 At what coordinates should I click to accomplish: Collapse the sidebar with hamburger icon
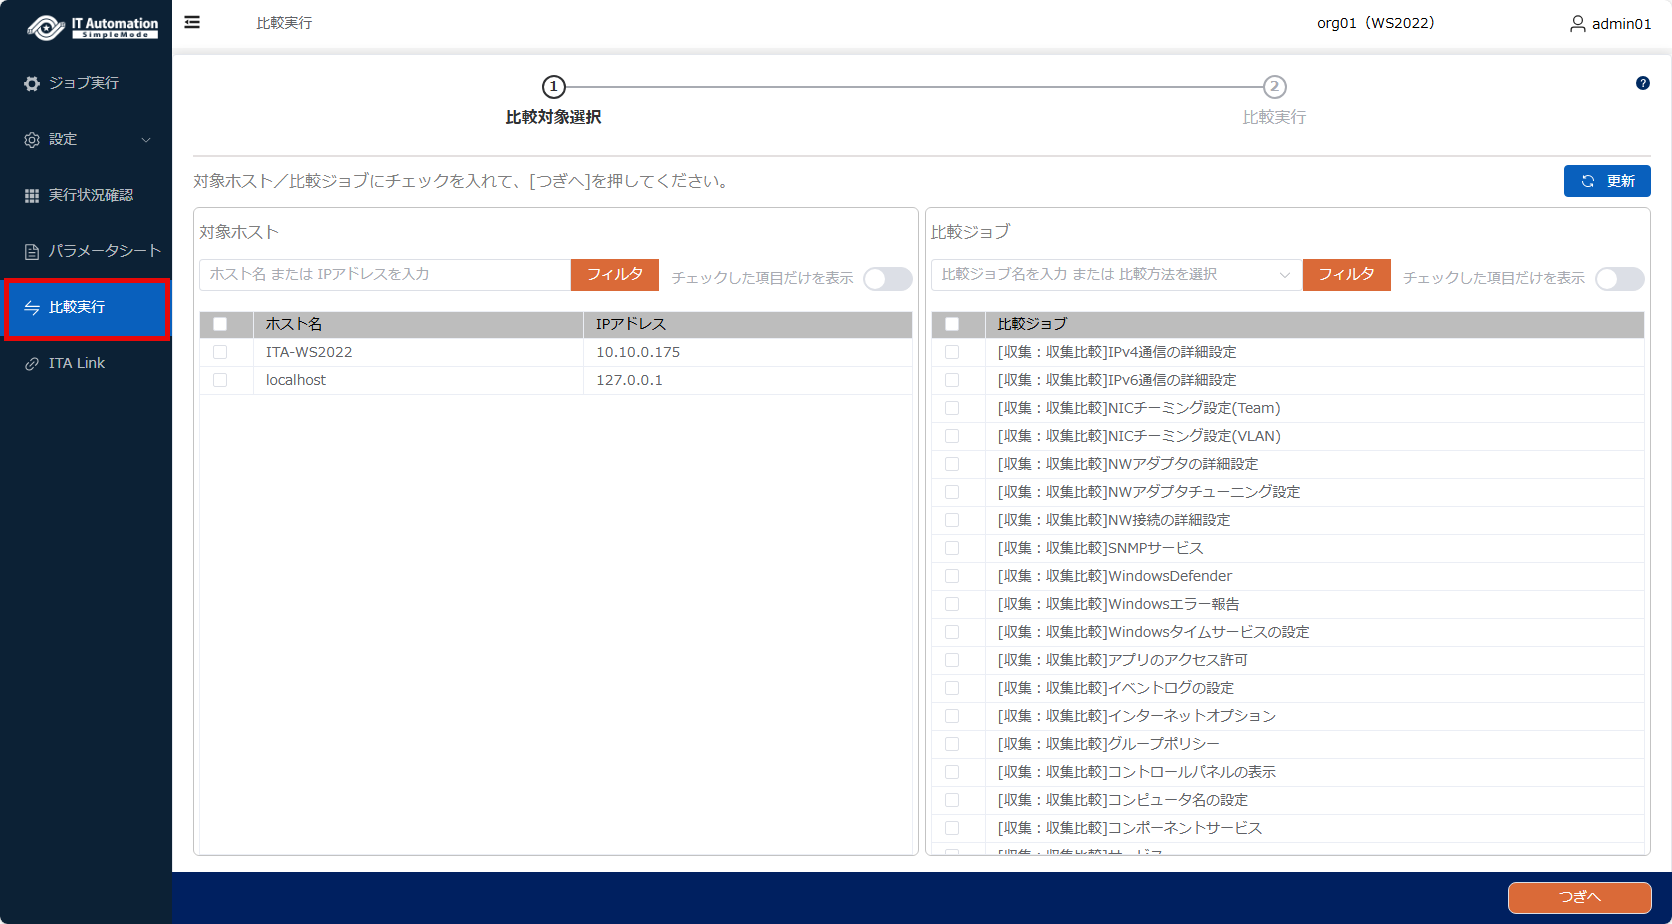(192, 22)
